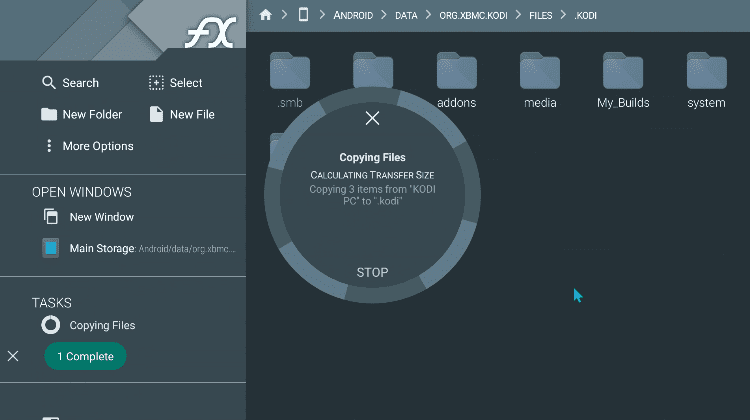Navigate to ORG.XBMC.KODI in the path bar

[474, 15]
